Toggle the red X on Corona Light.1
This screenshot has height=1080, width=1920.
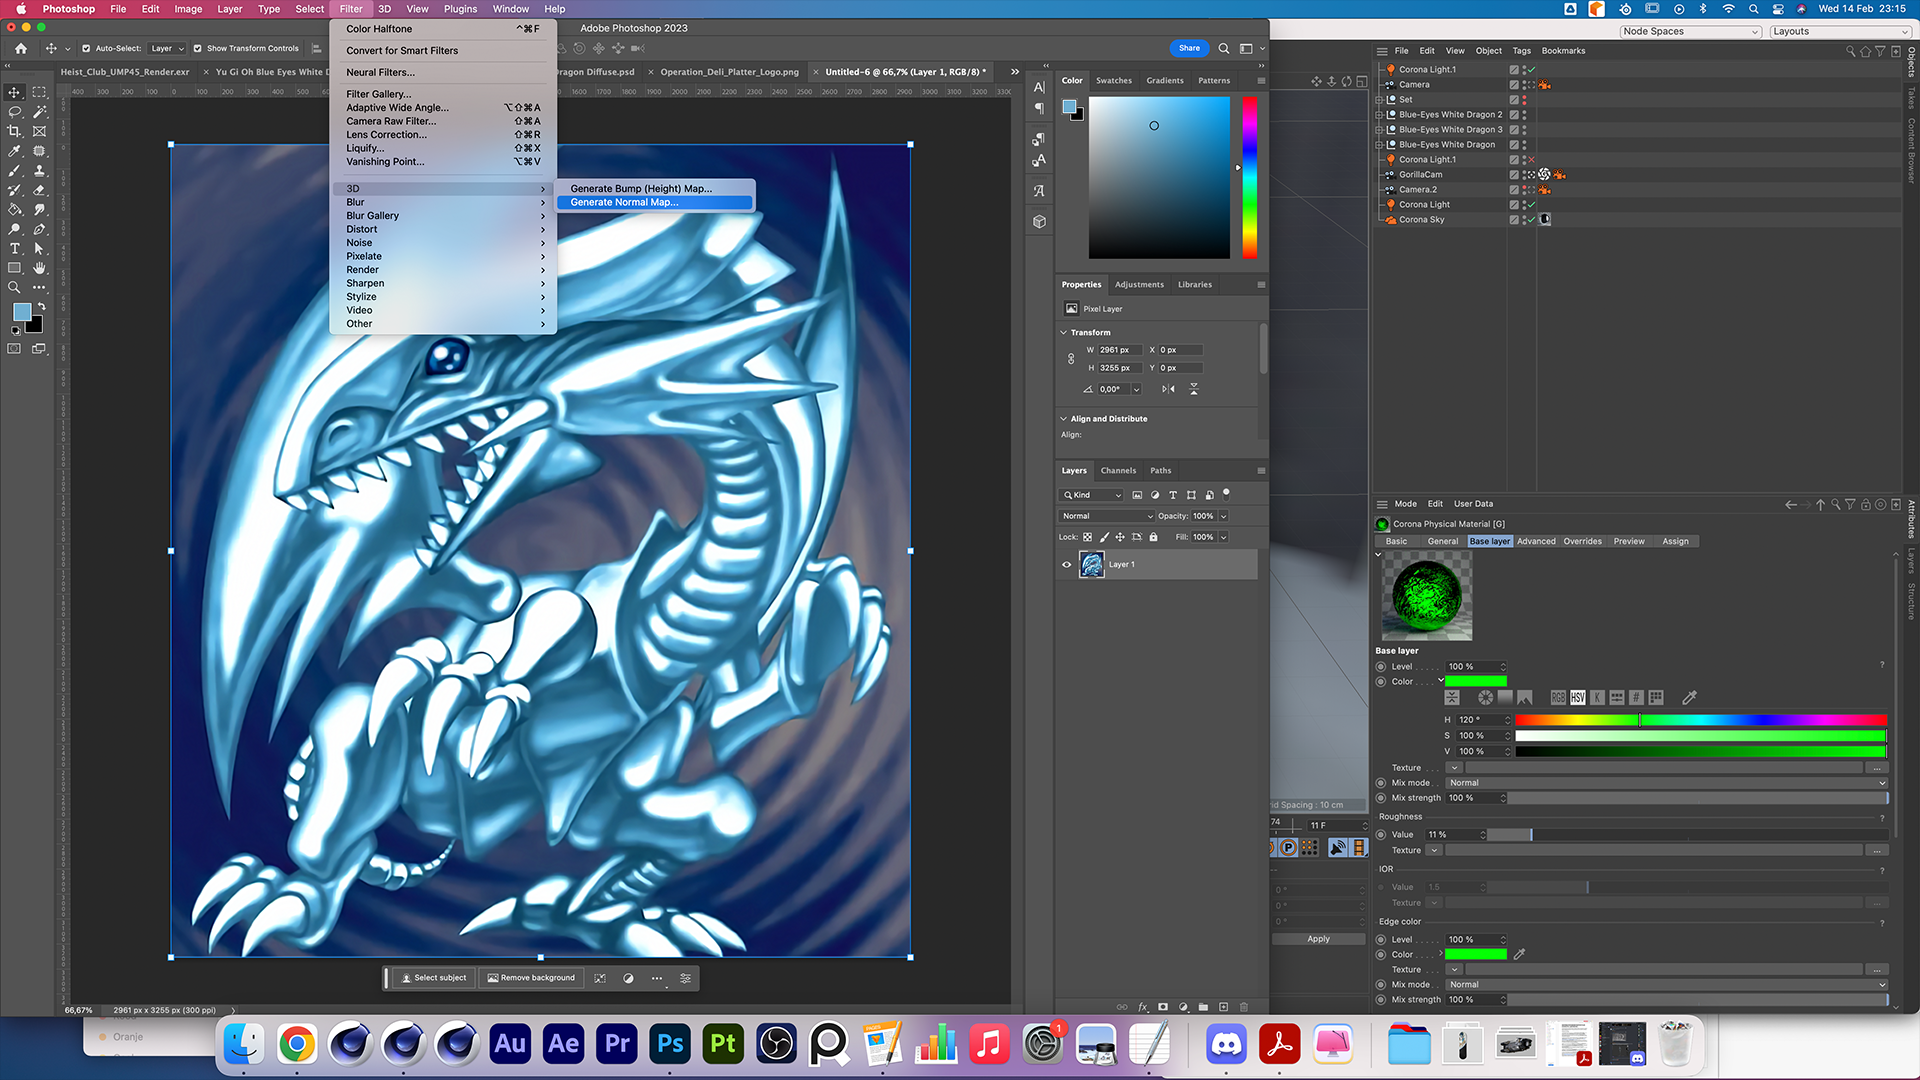click(x=1531, y=160)
